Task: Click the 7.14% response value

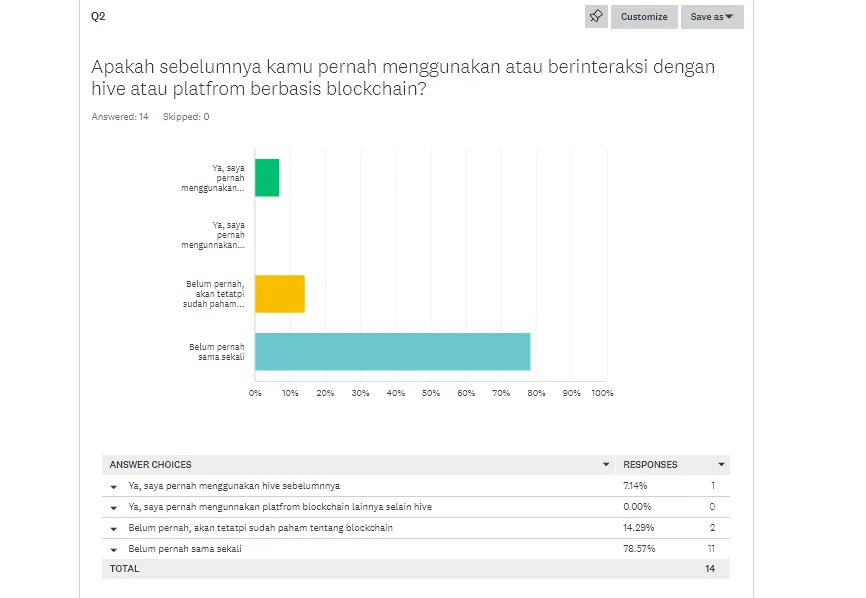Action: pos(635,486)
